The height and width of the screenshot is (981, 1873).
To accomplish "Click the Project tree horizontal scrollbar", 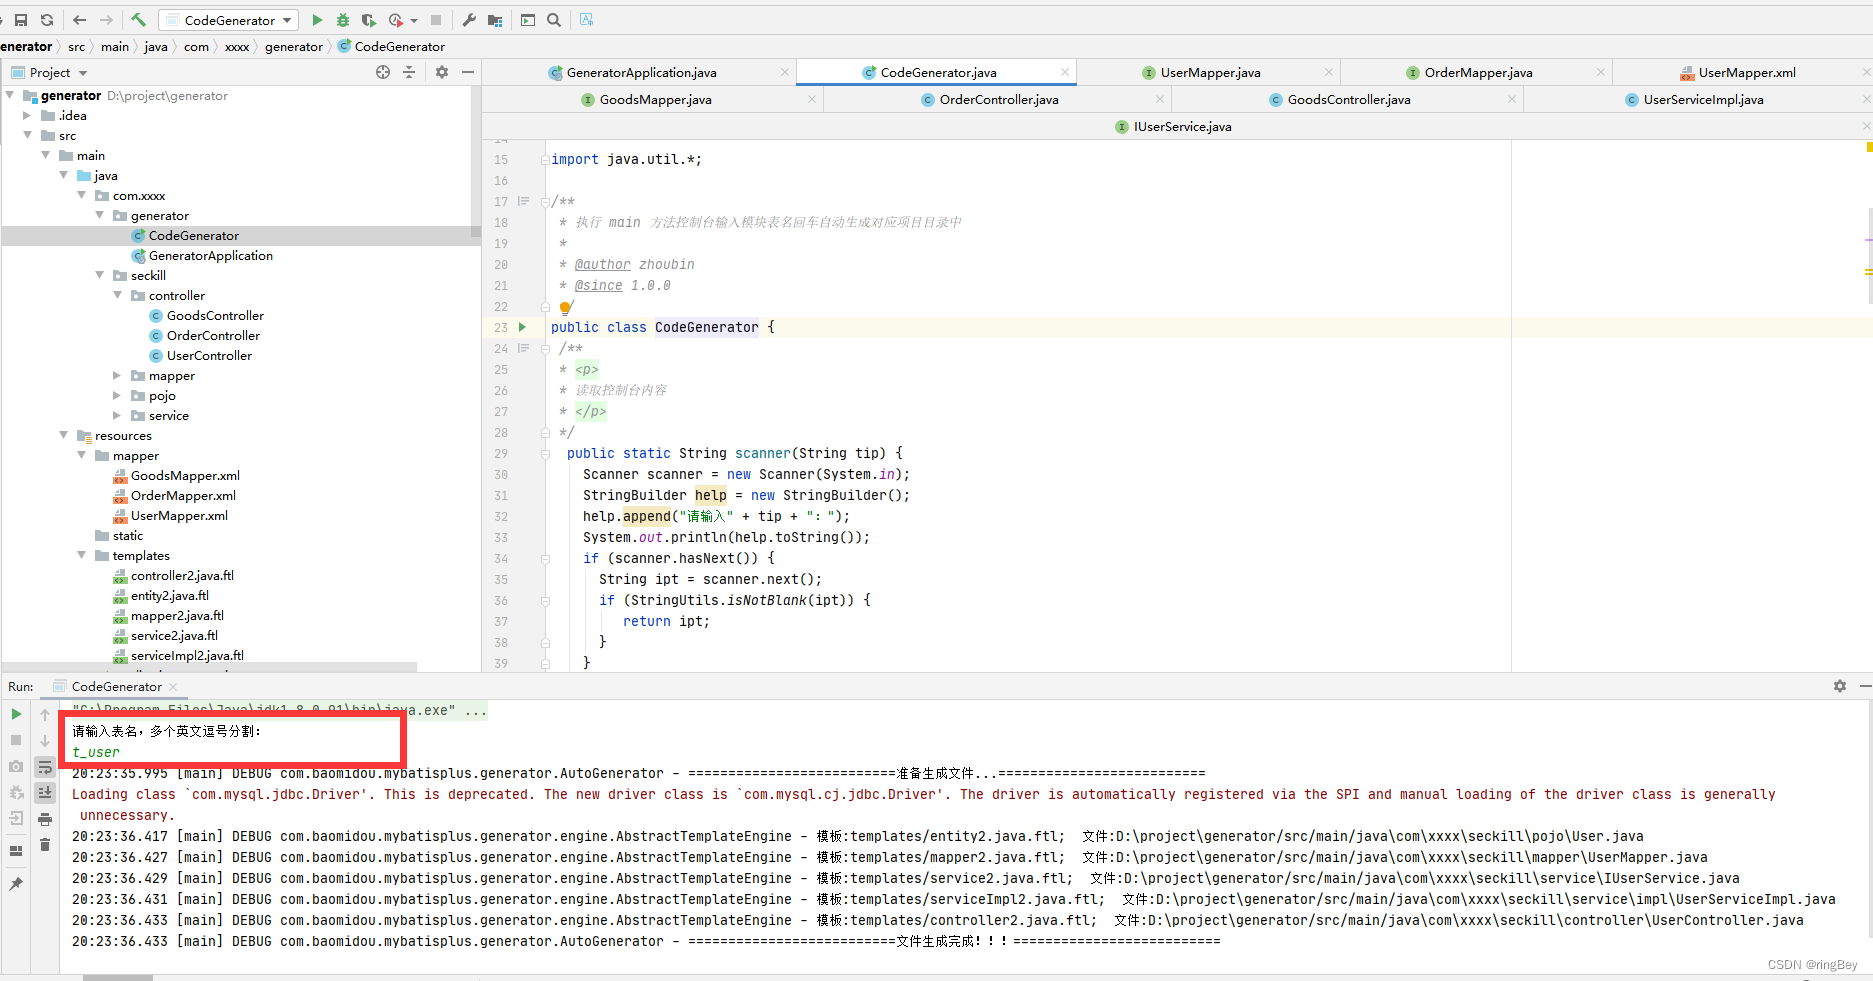I will 210,666.
